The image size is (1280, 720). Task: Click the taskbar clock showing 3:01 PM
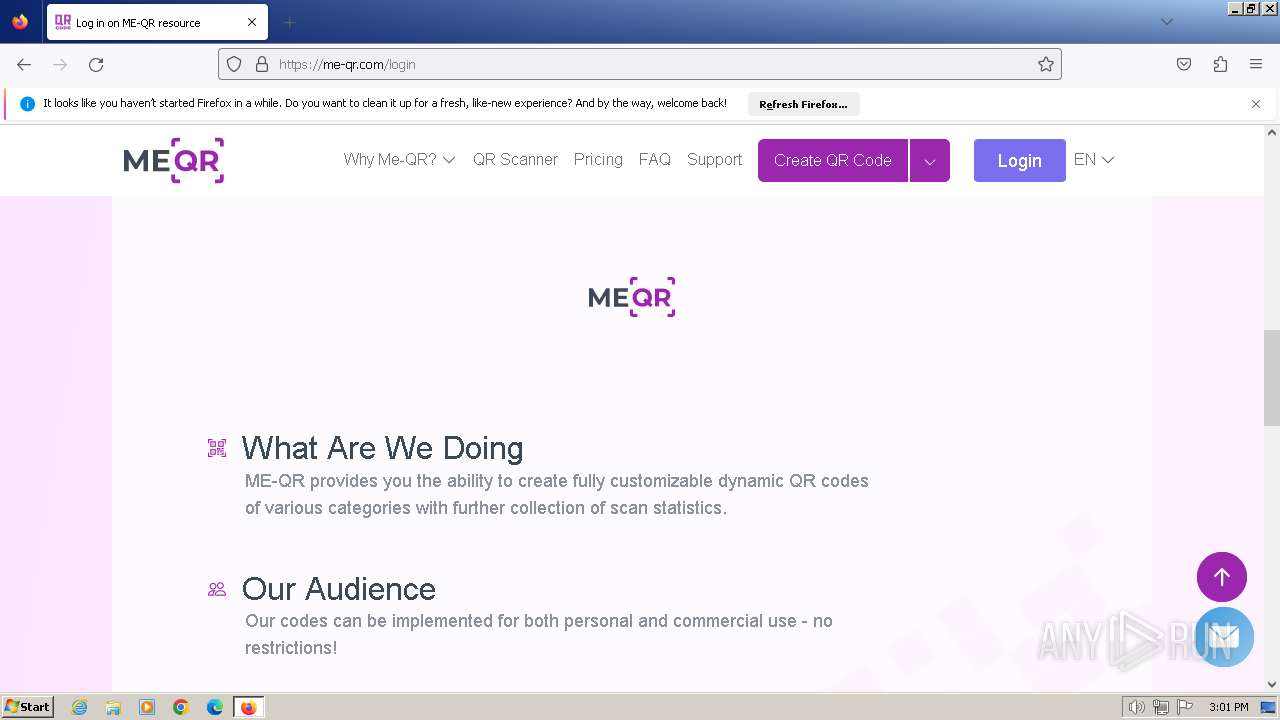tap(1228, 707)
